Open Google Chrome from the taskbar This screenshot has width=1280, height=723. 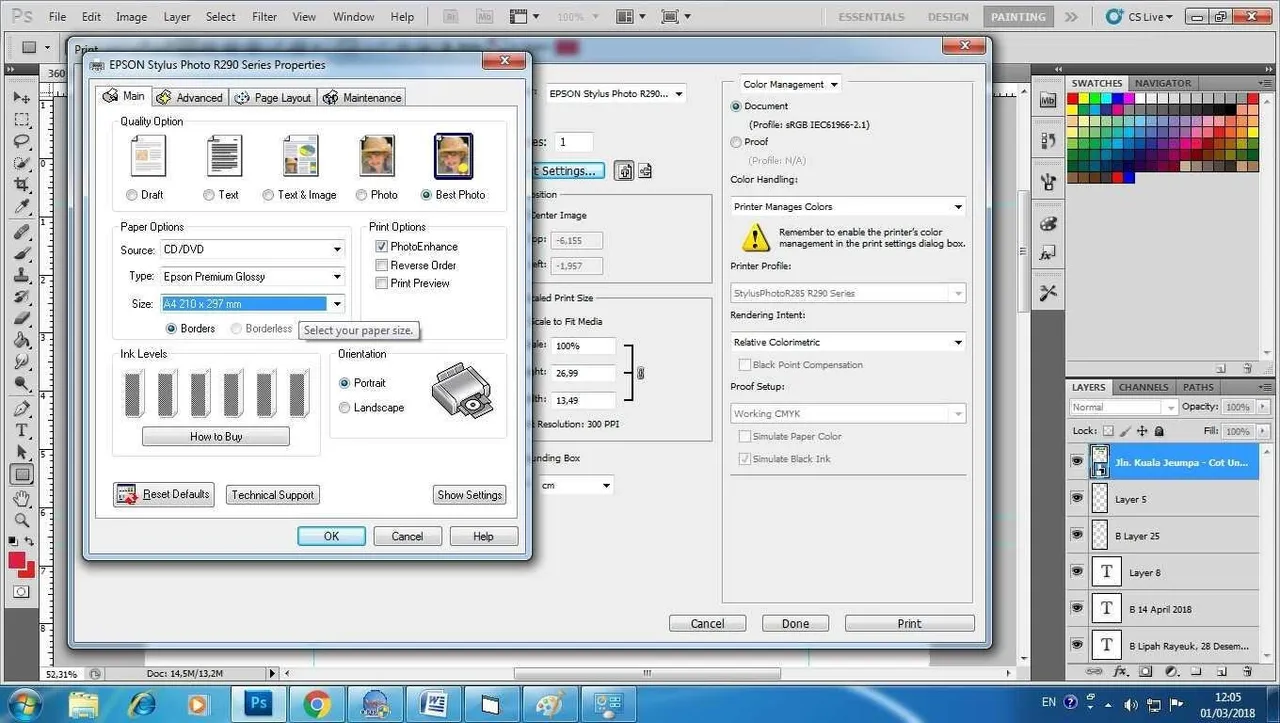pyautogui.click(x=318, y=703)
